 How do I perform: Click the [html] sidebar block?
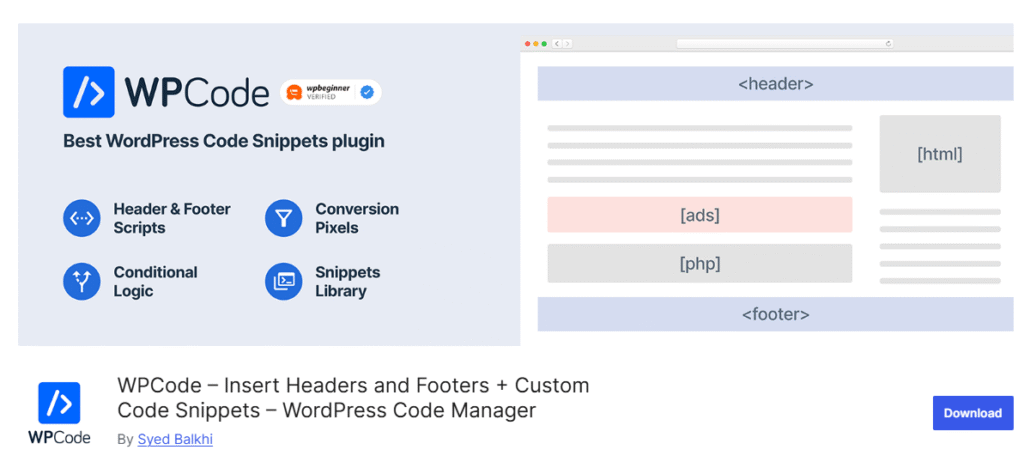tap(940, 154)
